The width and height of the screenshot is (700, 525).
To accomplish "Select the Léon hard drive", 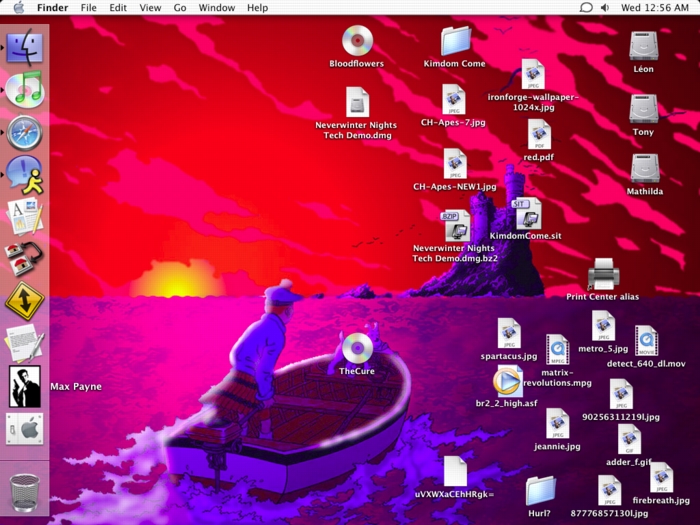I will [x=643, y=46].
